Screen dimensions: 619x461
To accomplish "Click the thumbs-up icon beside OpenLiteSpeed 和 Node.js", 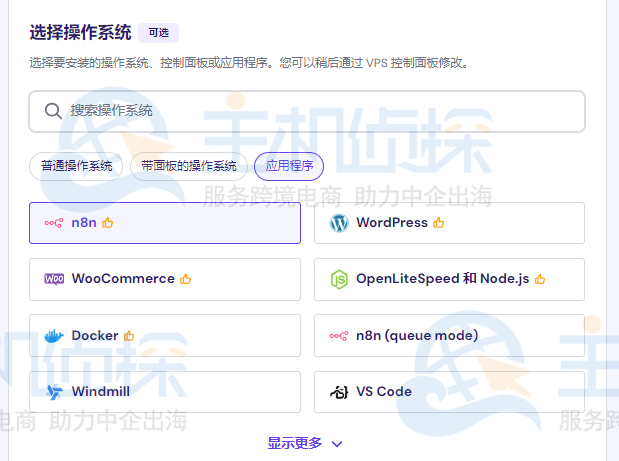I will tap(540, 279).
